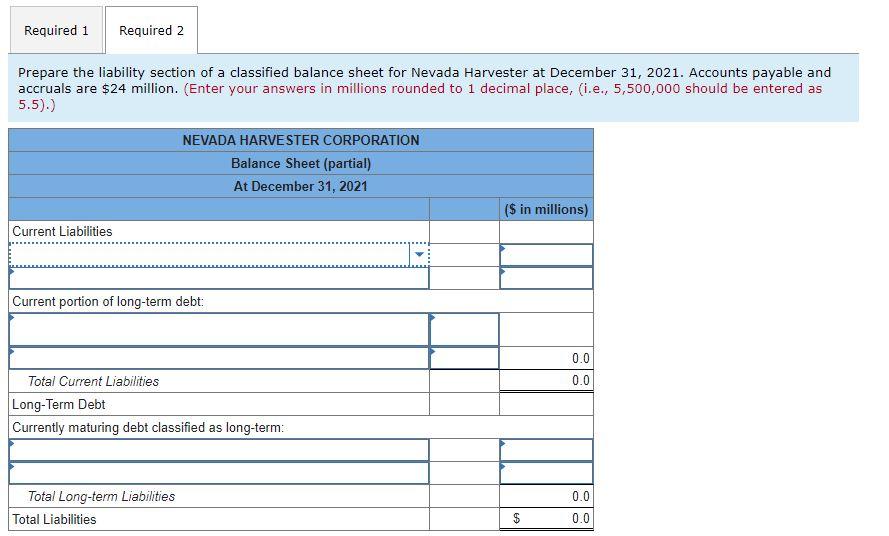The height and width of the screenshot is (536, 889).
Task: Open the dropdown arrow under Current Liabilities
Action: point(419,255)
